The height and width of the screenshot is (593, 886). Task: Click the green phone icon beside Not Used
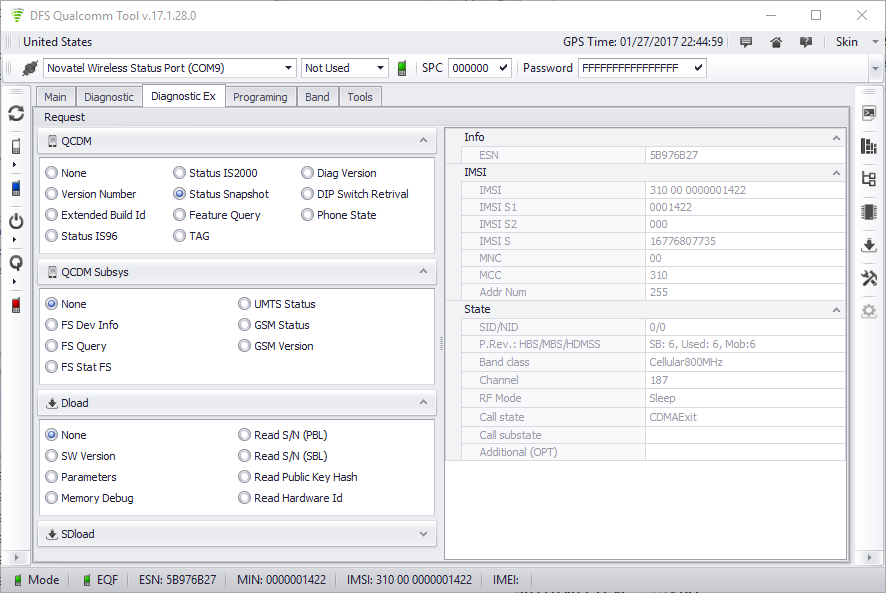[402, 68]
